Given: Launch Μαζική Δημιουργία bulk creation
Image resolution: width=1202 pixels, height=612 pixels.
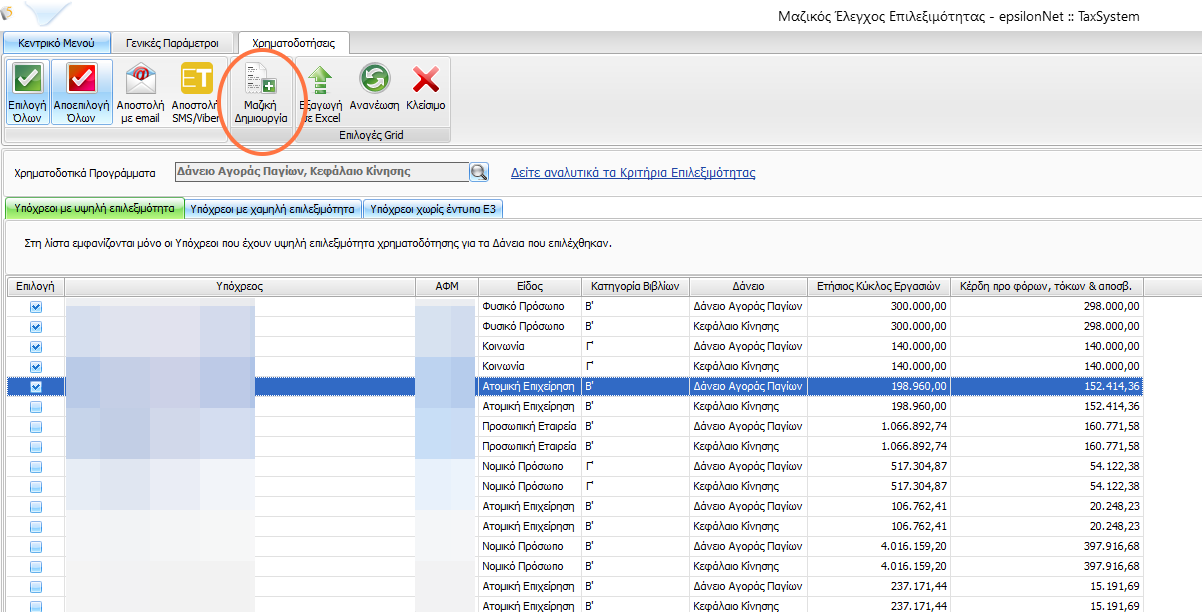Looking at the screenshot, I should tap(260, 92).
